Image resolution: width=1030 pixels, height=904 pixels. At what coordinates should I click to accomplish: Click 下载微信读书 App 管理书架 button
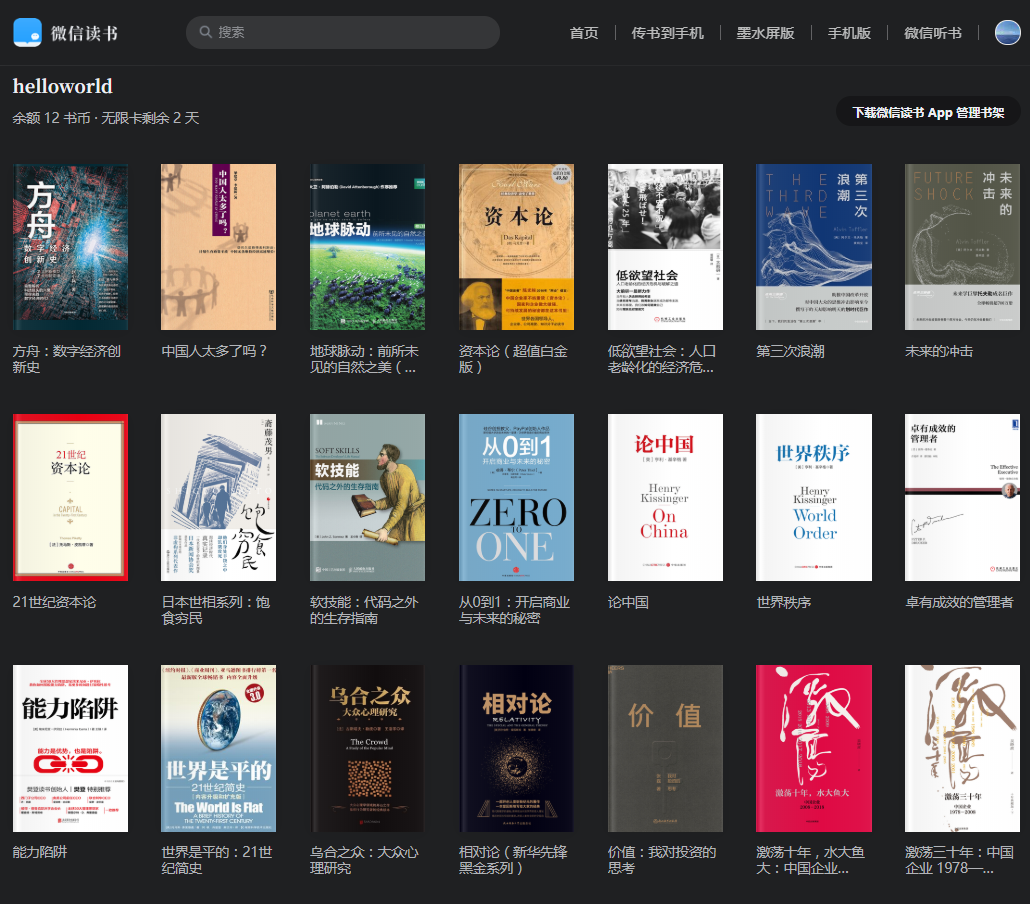click(928, 112)
